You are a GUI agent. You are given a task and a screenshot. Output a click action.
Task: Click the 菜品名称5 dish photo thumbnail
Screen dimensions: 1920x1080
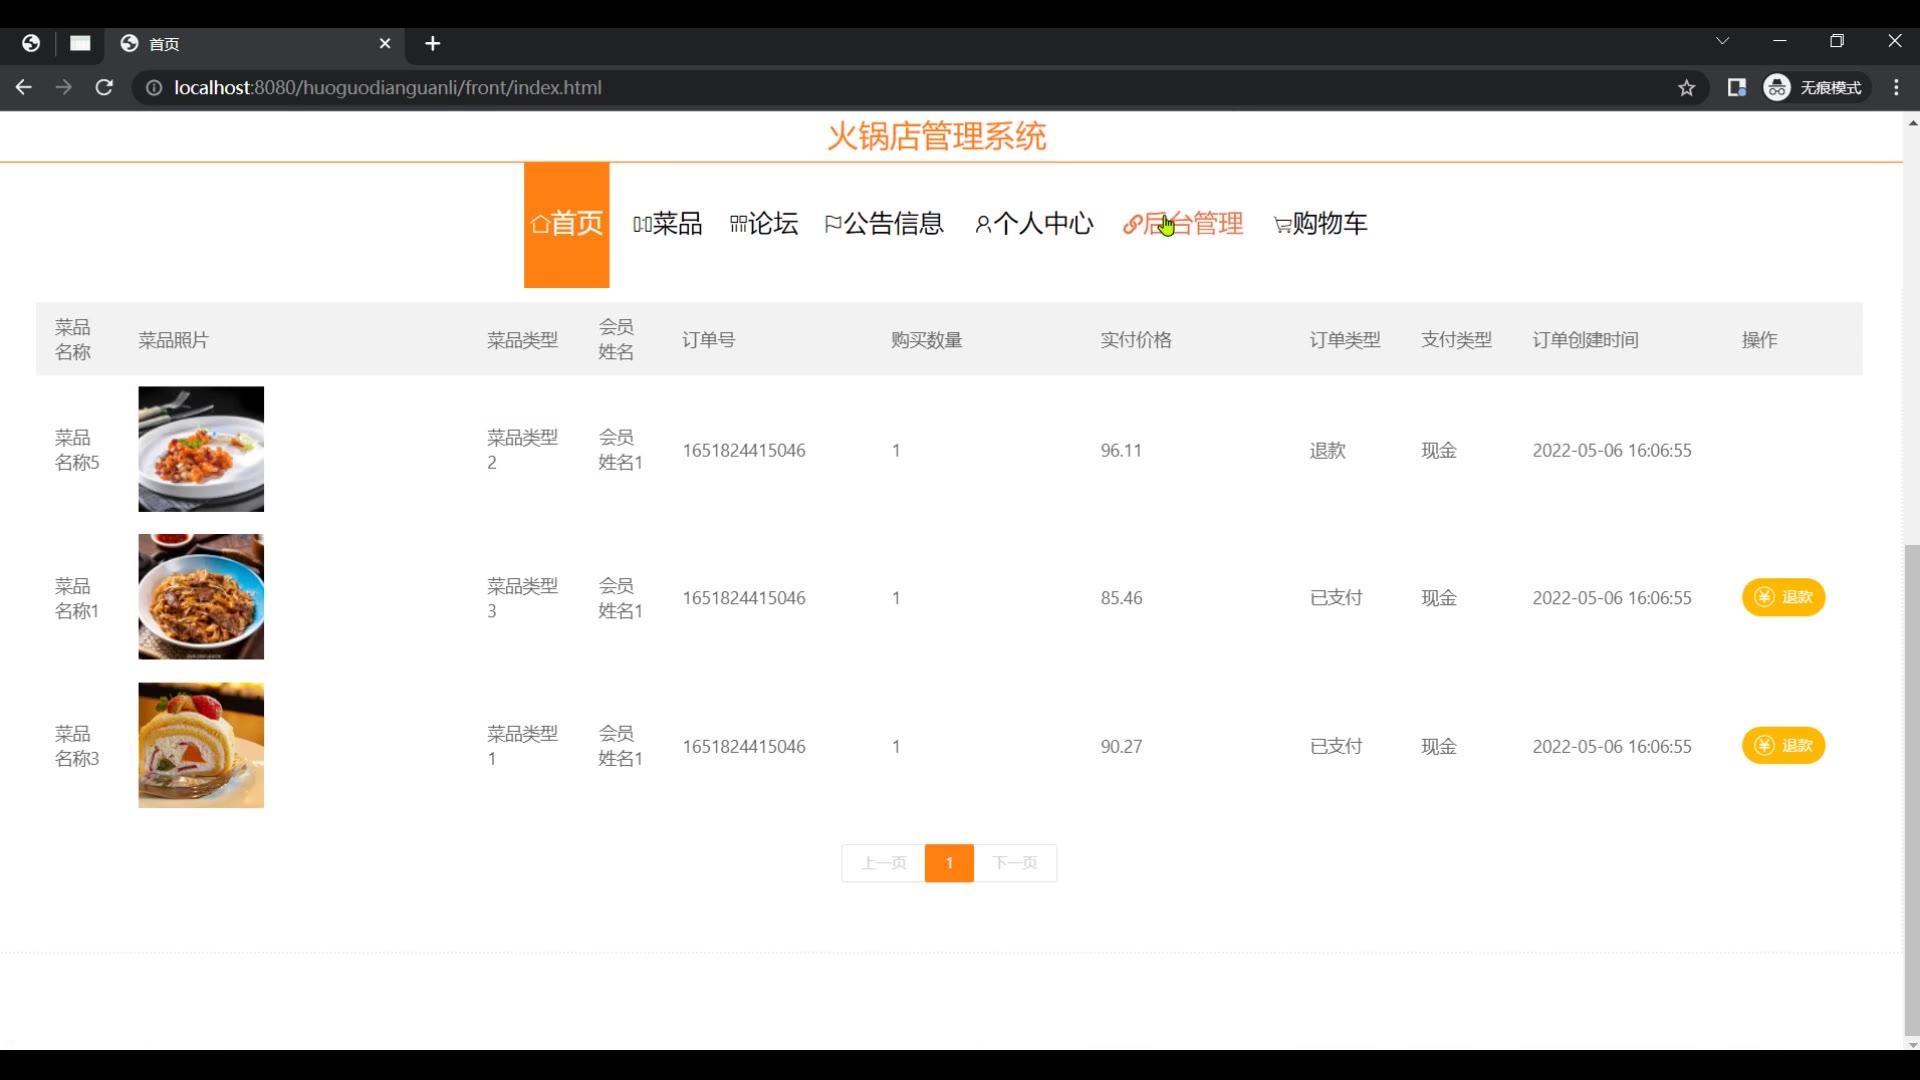[201, 449]
